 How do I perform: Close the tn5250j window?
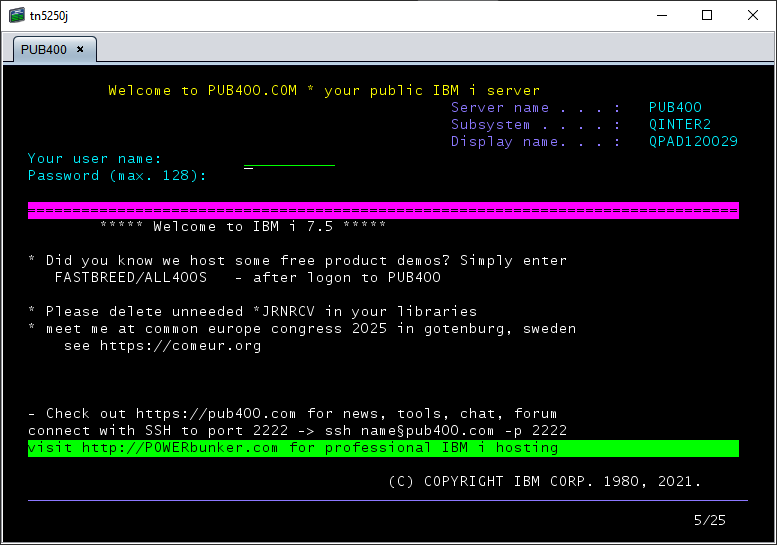pos(753,15)
